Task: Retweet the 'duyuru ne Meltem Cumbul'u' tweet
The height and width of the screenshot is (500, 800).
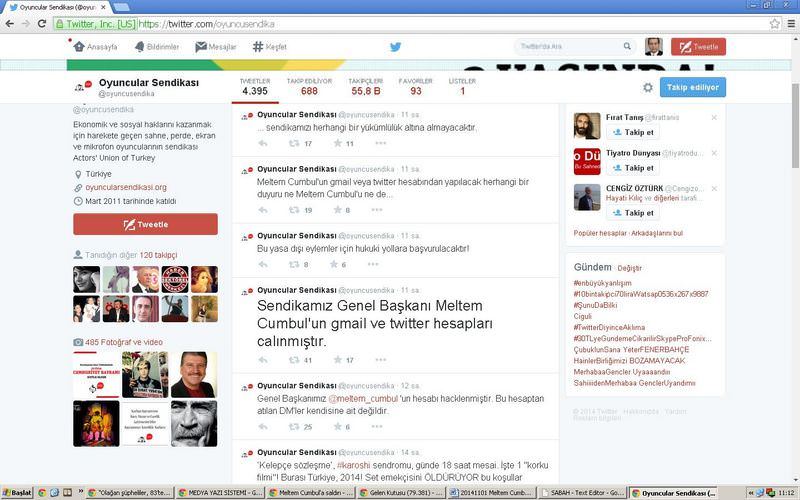Action: (294, 210)
